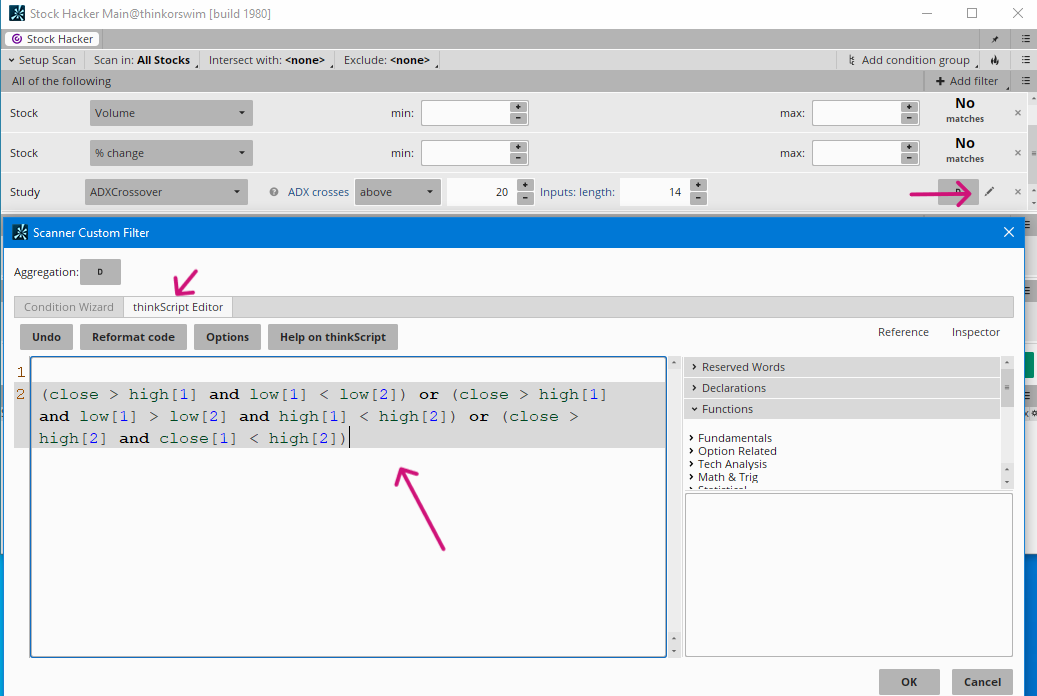Open the Inspector panel tab

(x=975, y=332)
